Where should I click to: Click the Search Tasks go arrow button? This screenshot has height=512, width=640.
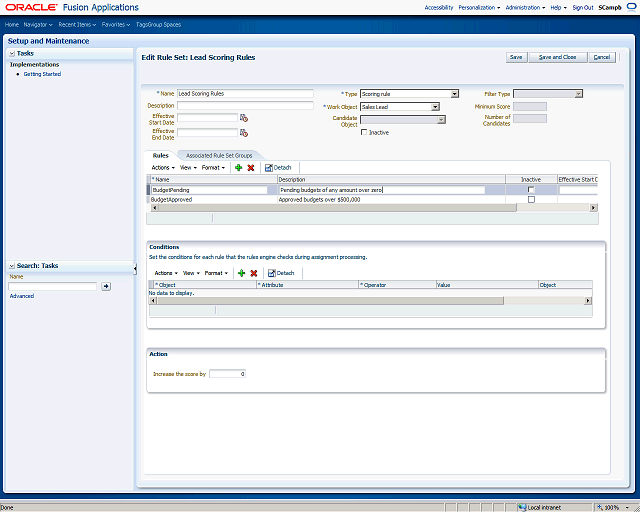point(106,286)
